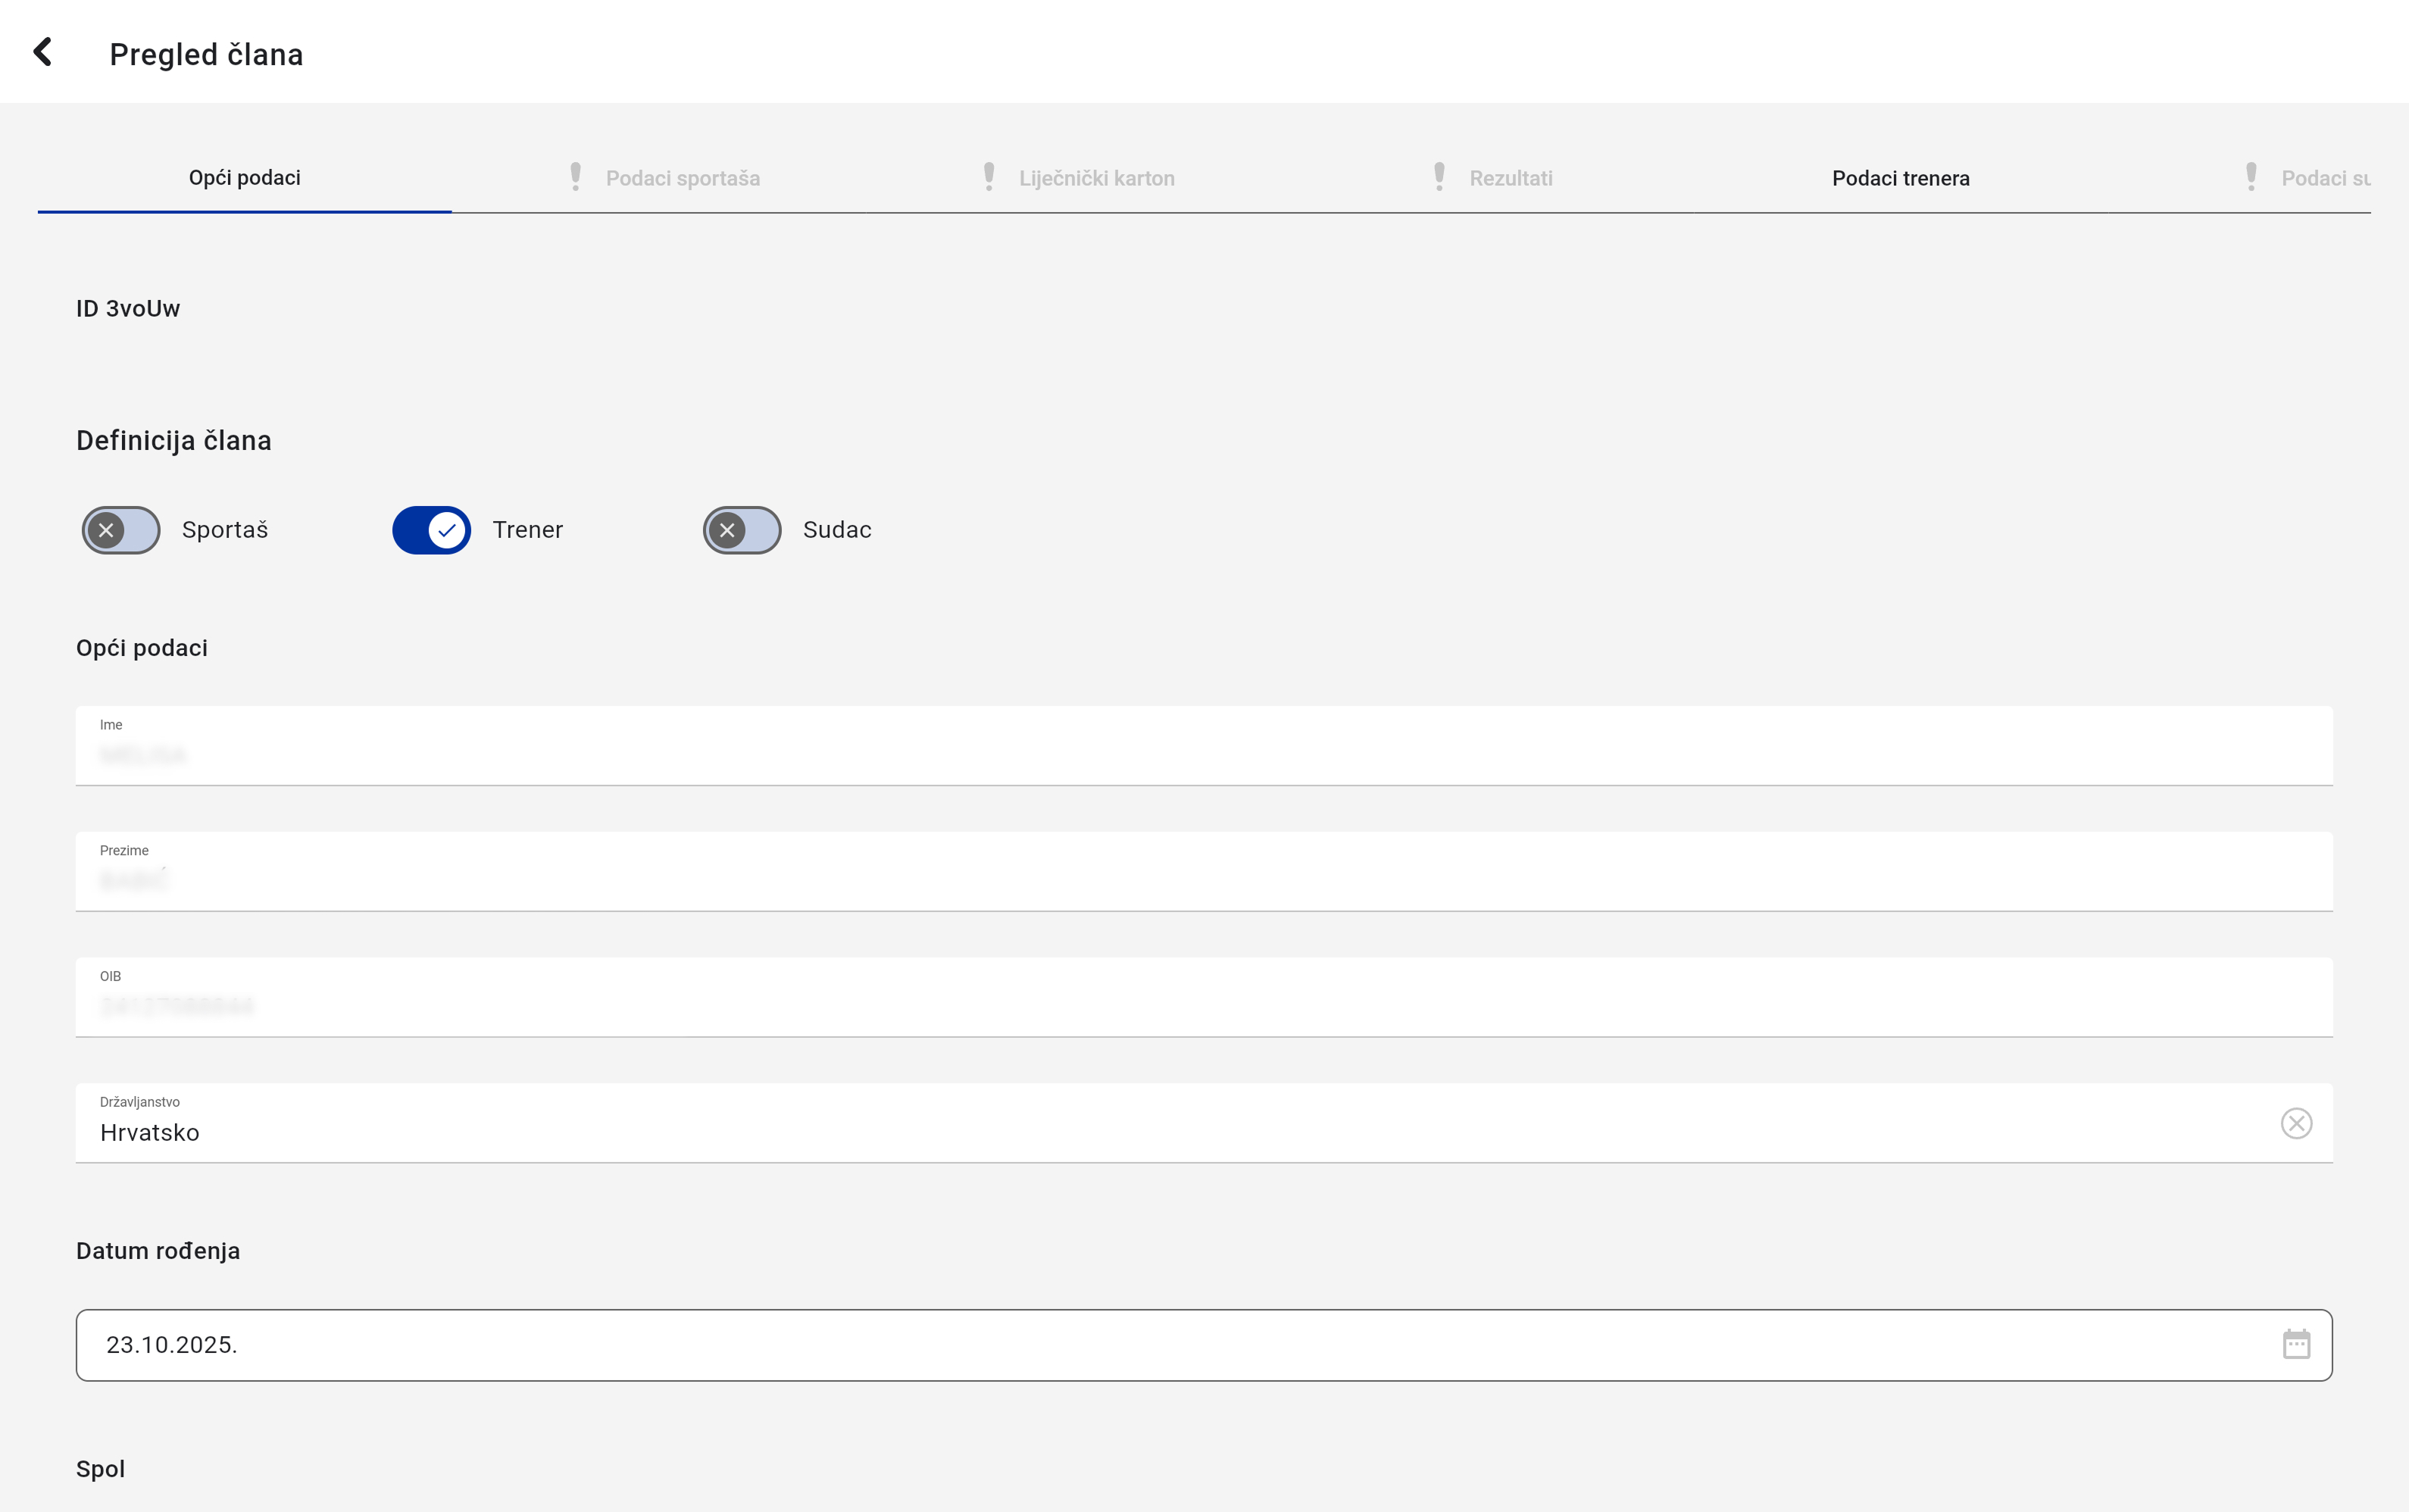Image resolution: width=2409 pixels, height=1512 pixels.
Task: Click exclamation icon beside Rezultati
Action: [x=1439, y=177]
